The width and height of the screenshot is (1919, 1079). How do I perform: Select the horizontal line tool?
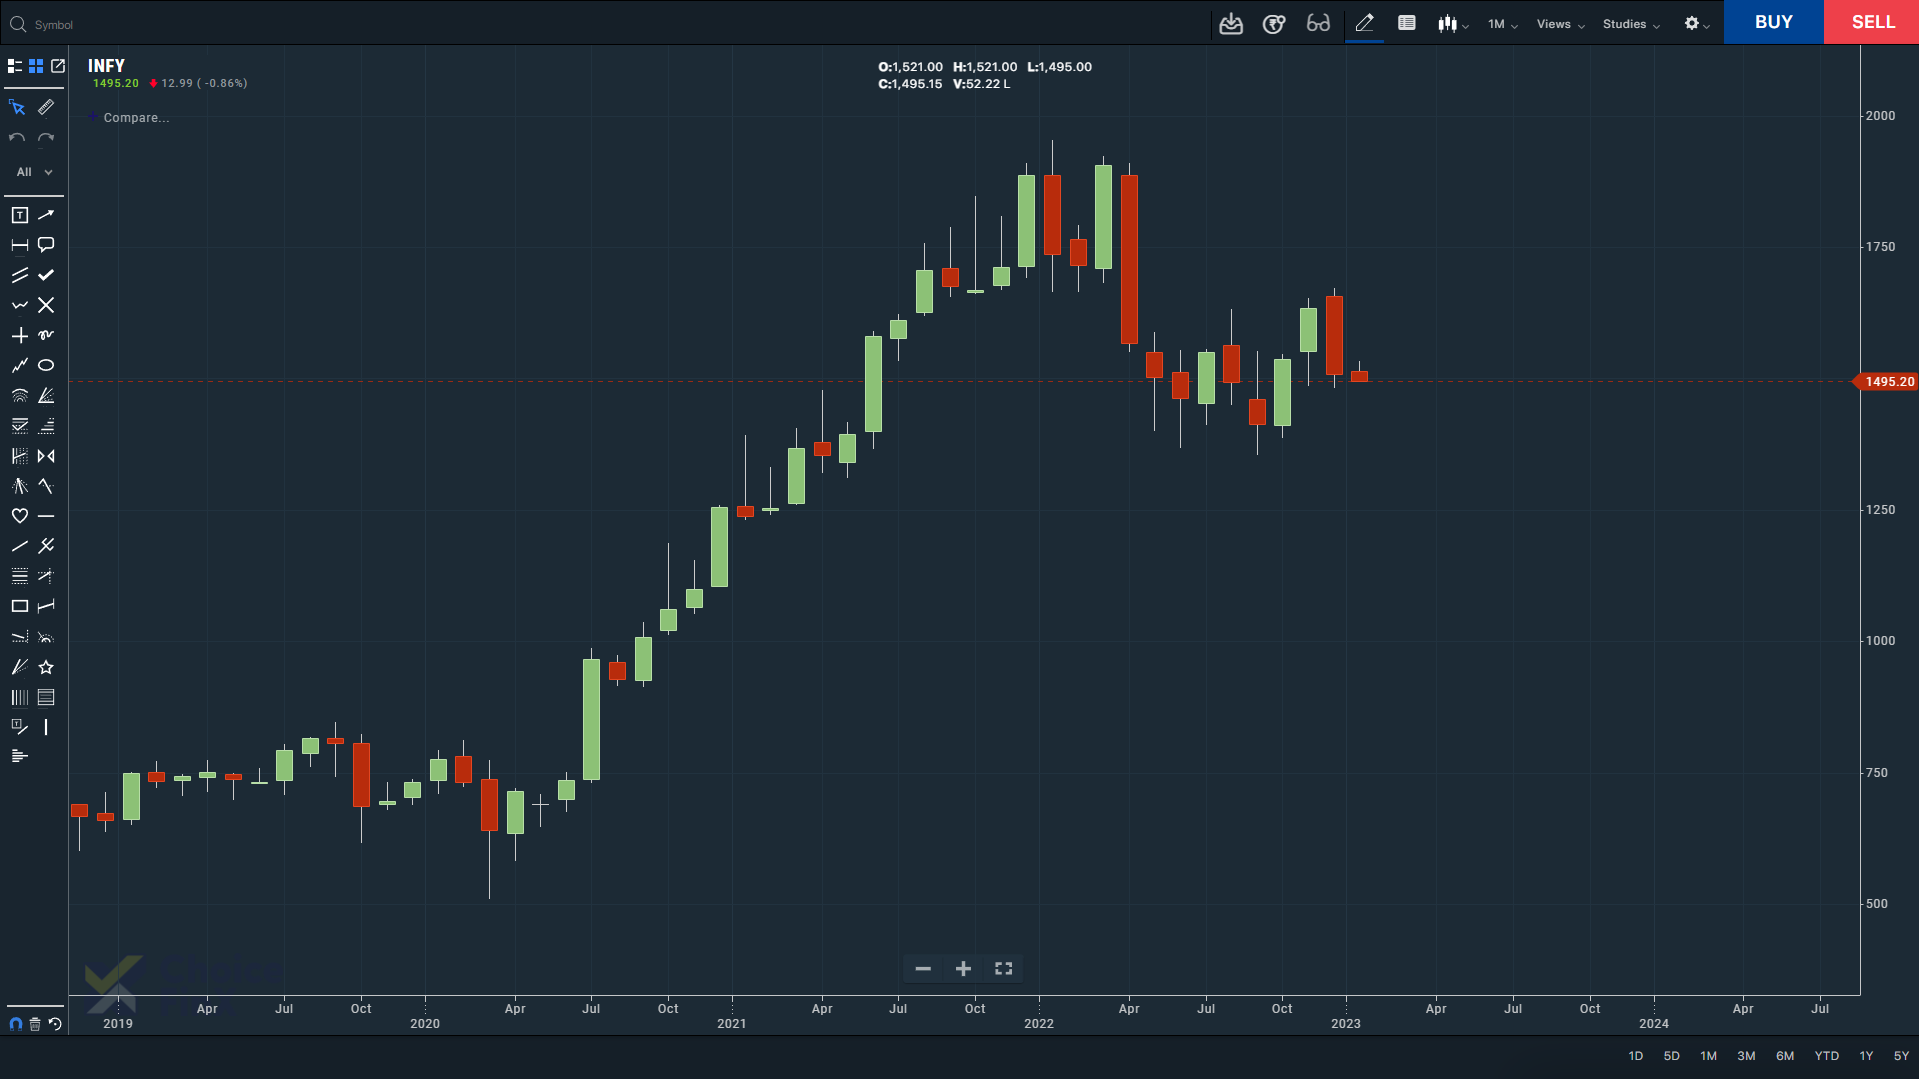coord(46,516)
